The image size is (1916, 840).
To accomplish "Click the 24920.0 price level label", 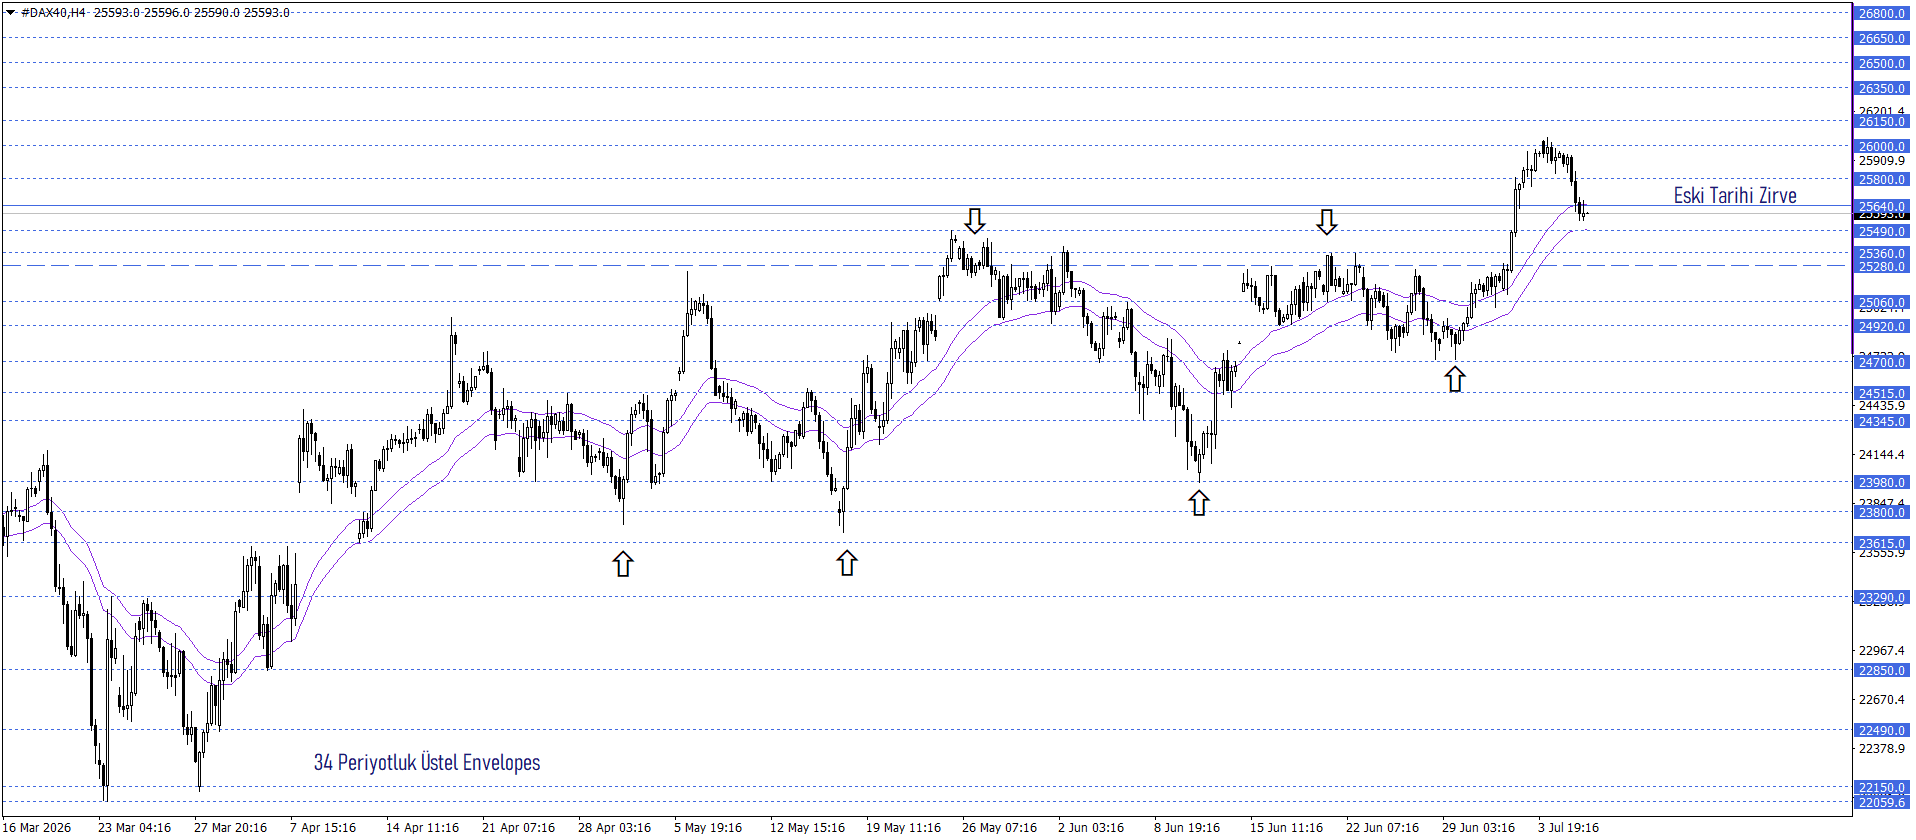I will coord(1881,326).
